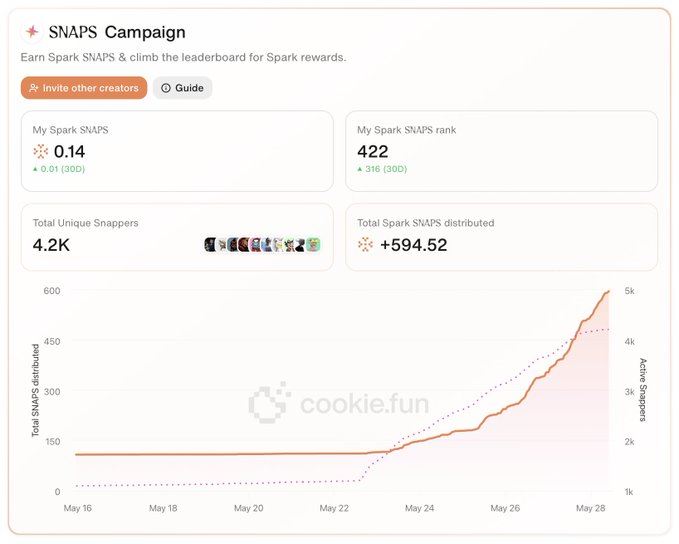
Task: Click the green 316 (30D) rank change
Action: pyautogui.click(x=382, y=169)
